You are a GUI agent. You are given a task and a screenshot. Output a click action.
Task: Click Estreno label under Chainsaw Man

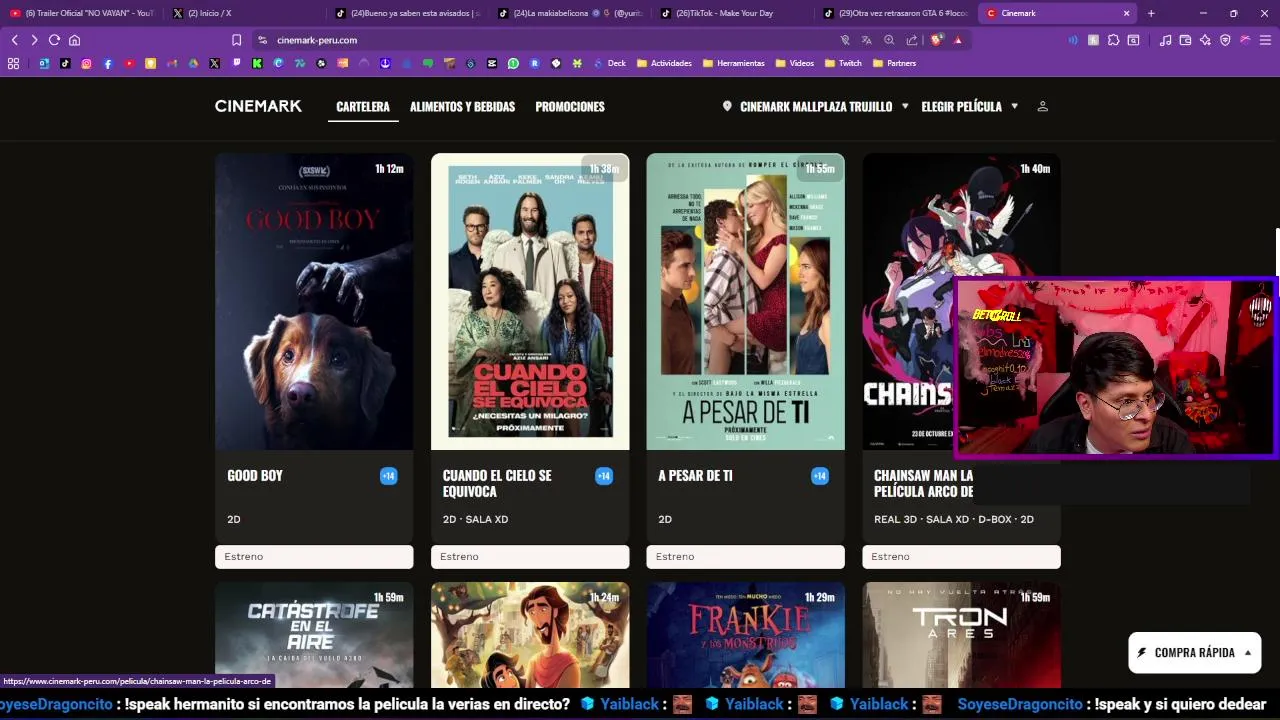(x=961, y=556)
